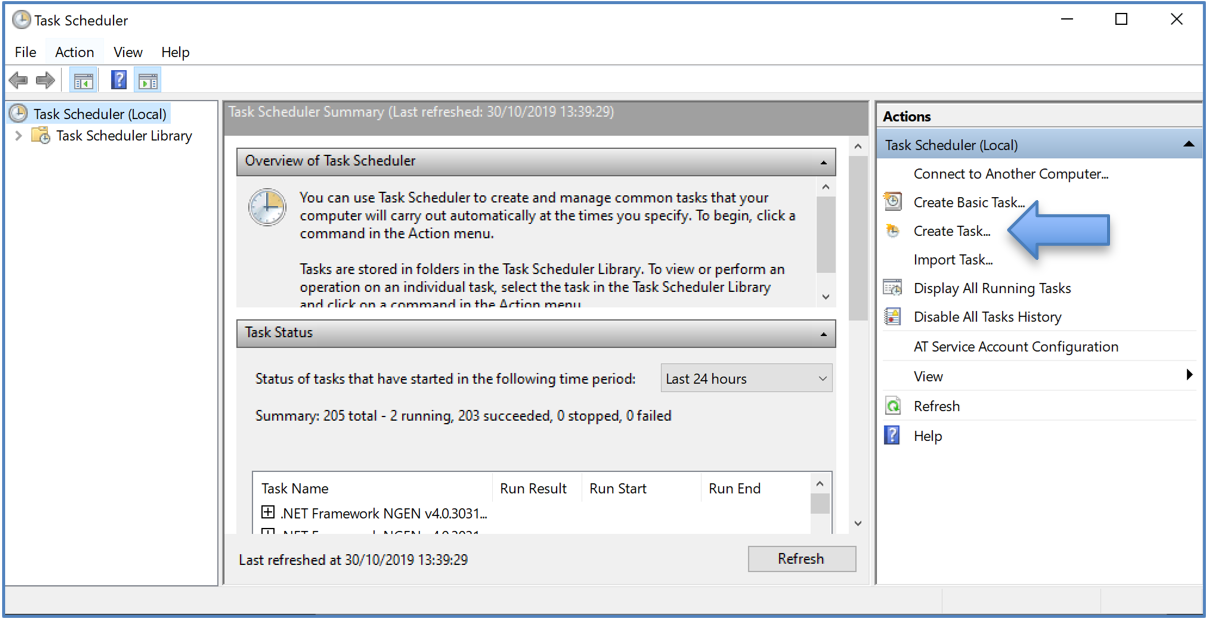Select the Create Task icon
This screenshot has height=619, width=1206.
891,230
